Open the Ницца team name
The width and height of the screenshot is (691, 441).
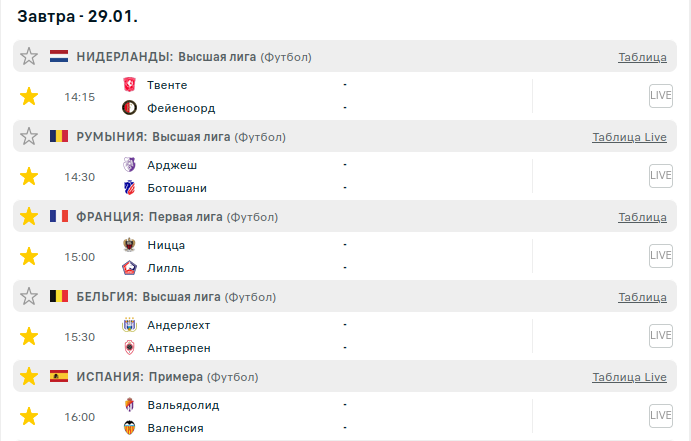click(166, 245)
